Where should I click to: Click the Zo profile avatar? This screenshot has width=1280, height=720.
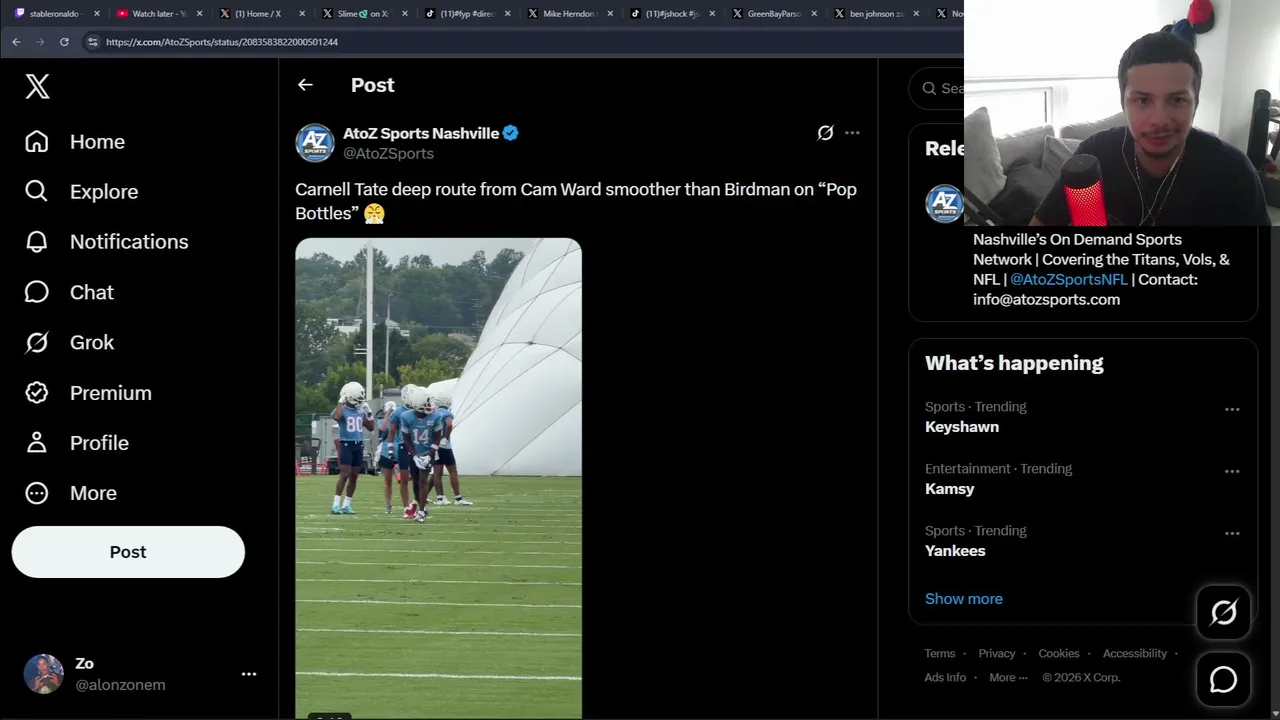click(44, 674)
